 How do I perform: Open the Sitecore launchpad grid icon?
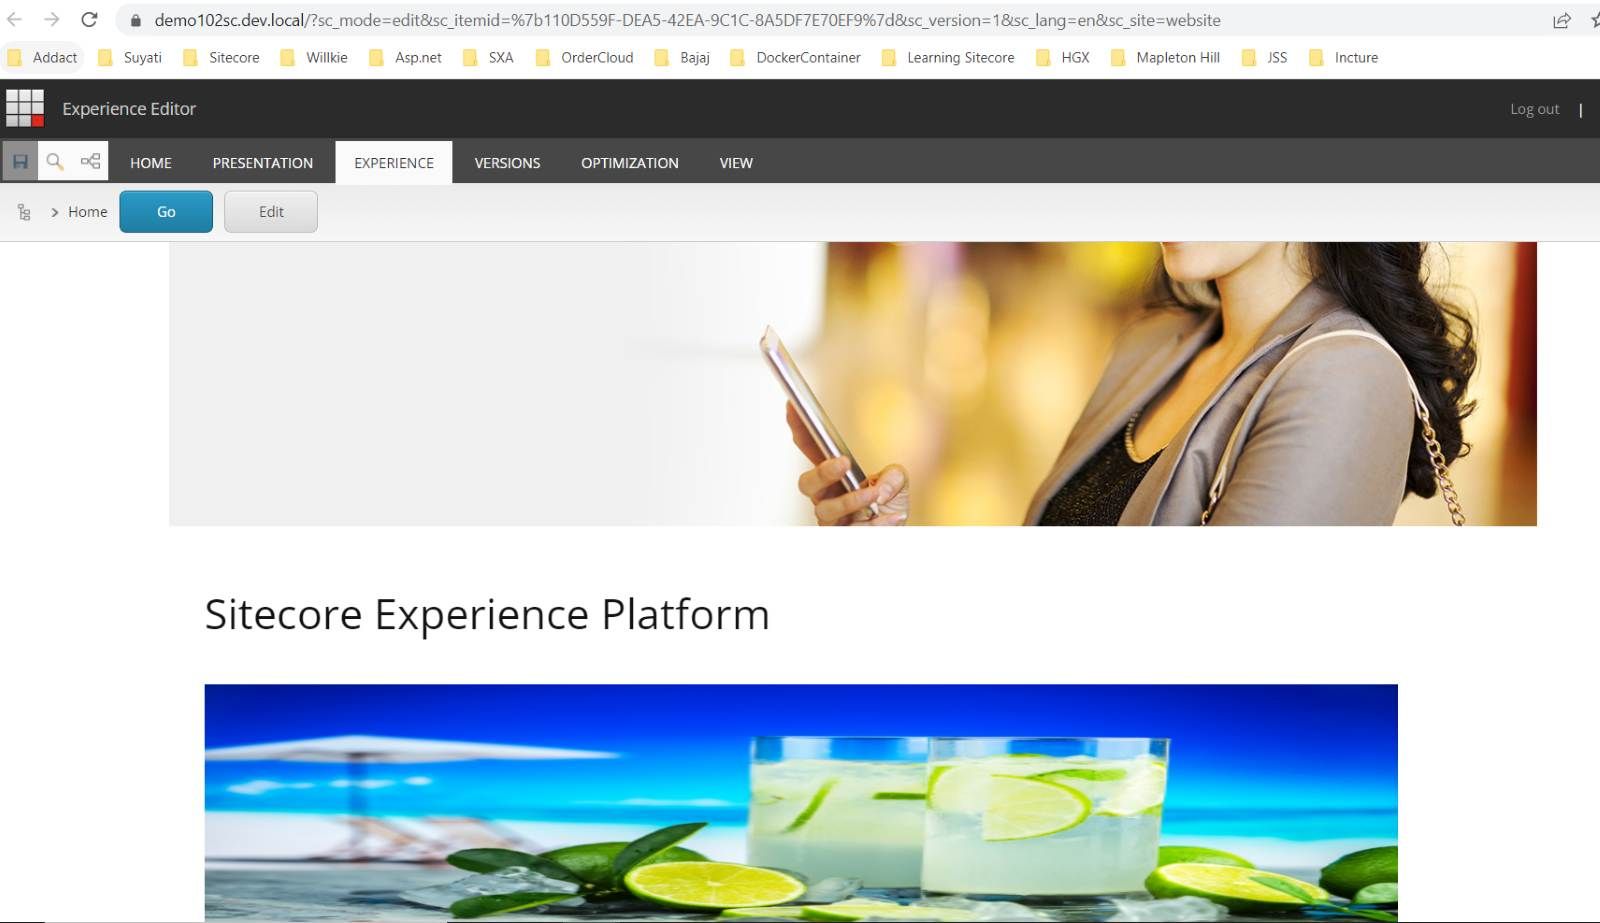tap(25, 108)
